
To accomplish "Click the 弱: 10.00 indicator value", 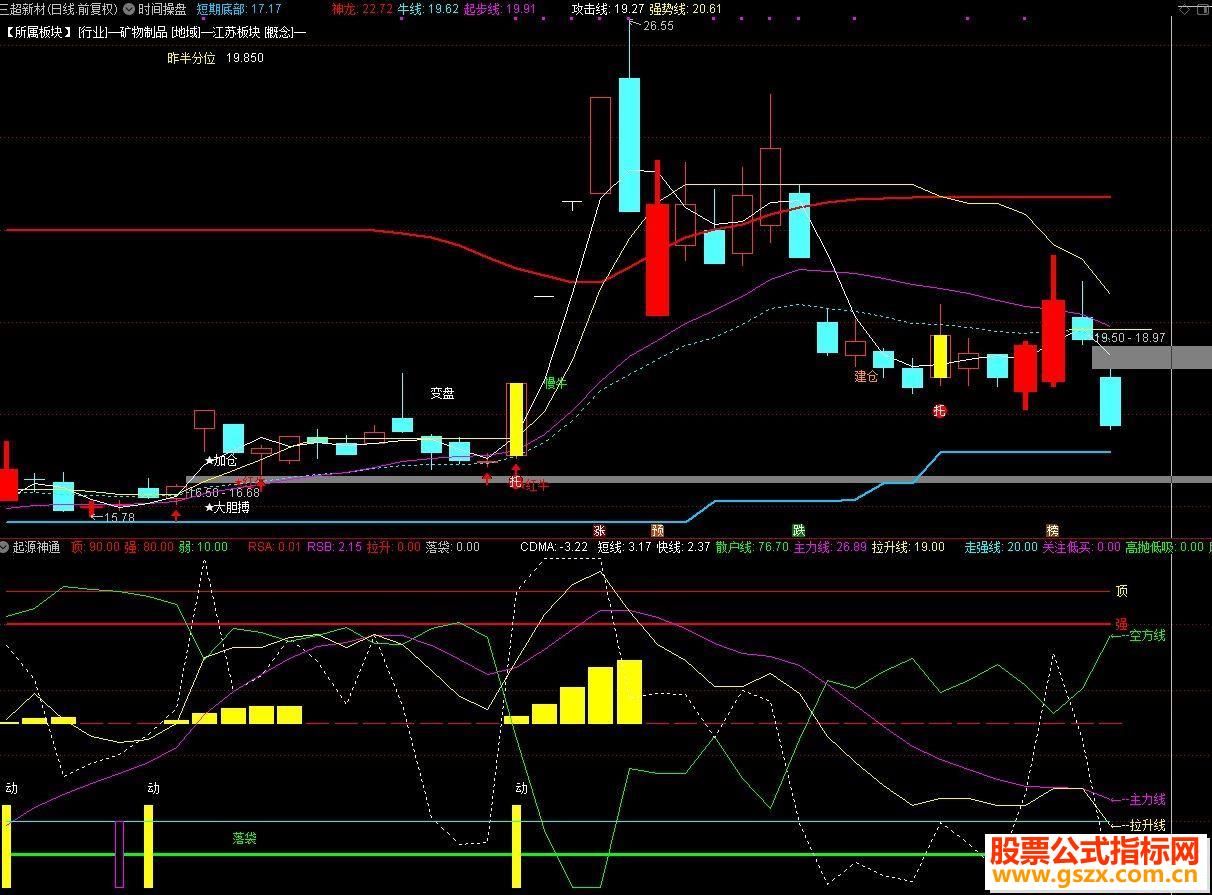I will [203, 547].
